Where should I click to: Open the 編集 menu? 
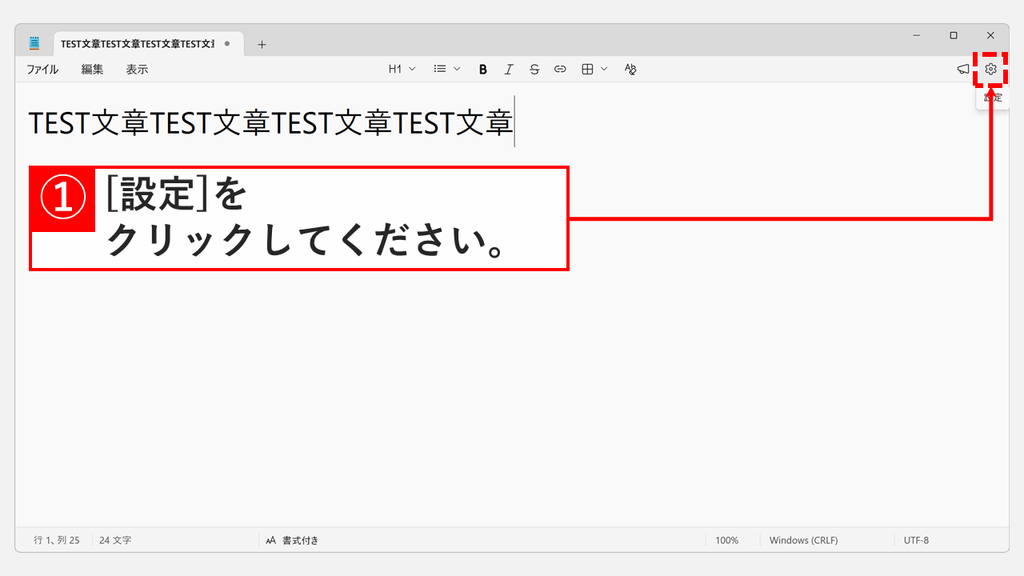[x=92, y=69]
